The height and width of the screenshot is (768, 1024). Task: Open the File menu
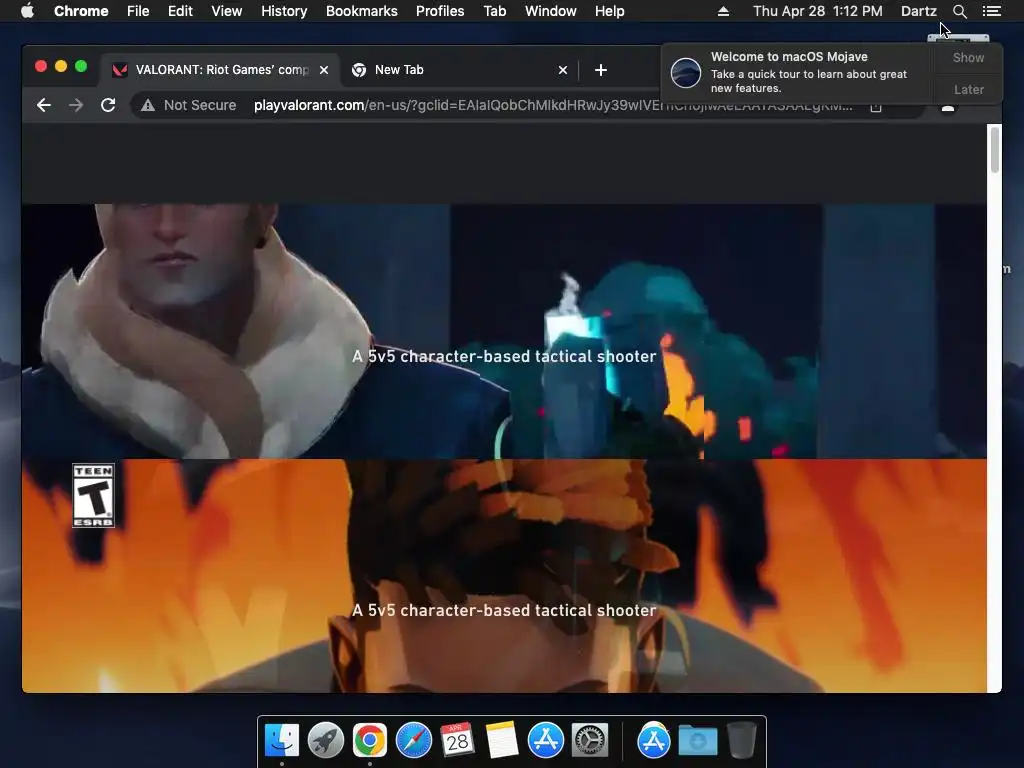[138, 11]
